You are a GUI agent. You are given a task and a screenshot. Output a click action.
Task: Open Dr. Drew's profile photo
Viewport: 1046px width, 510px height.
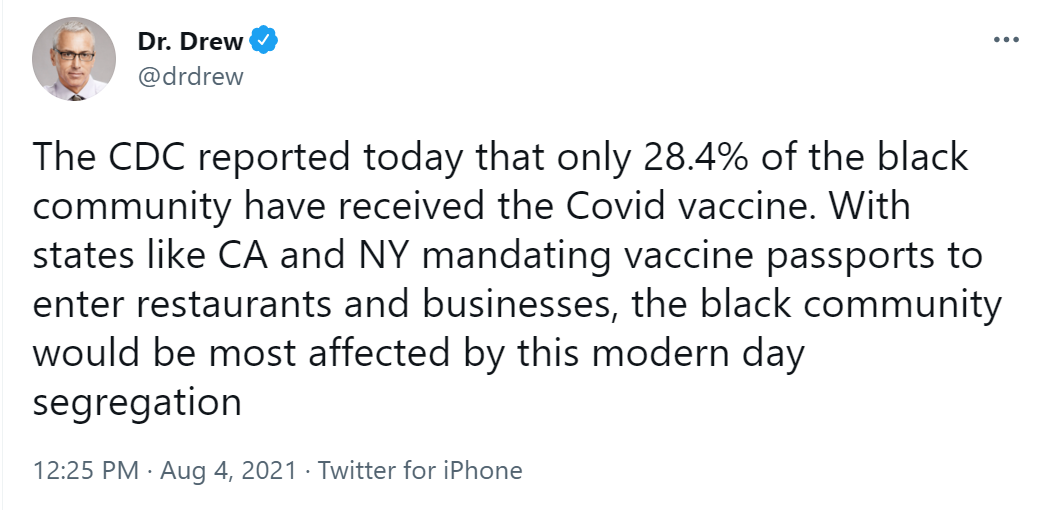pos(75,58)
